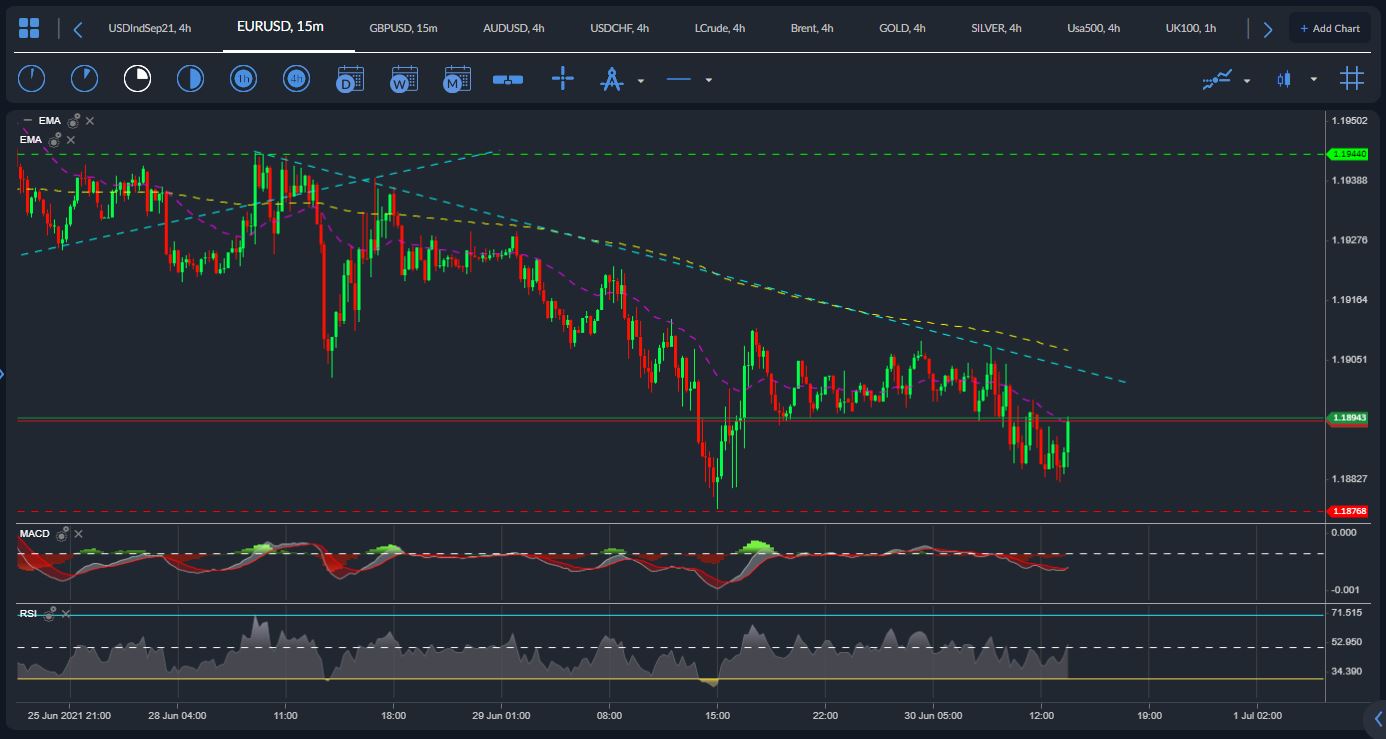Click the MACD panel label
Screen dimensions: 1386x739
(34, 534)
